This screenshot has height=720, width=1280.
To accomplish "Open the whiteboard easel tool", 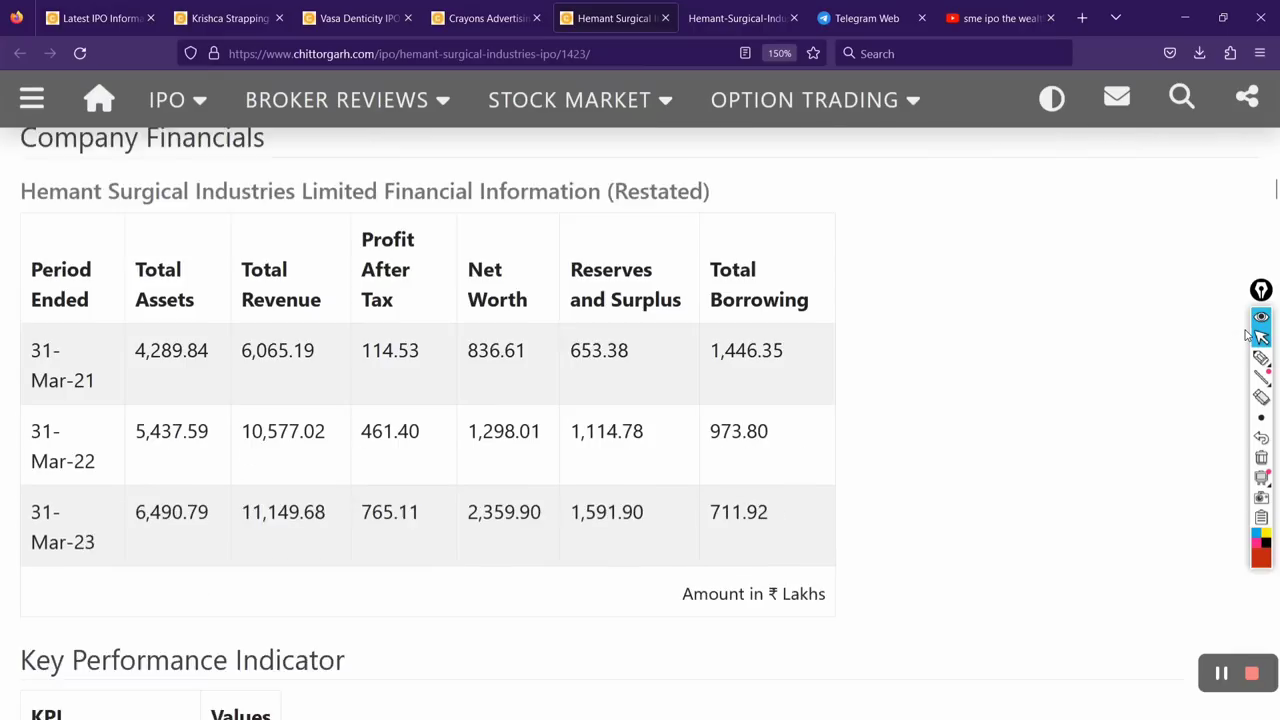I will [x=1261, y=478].
